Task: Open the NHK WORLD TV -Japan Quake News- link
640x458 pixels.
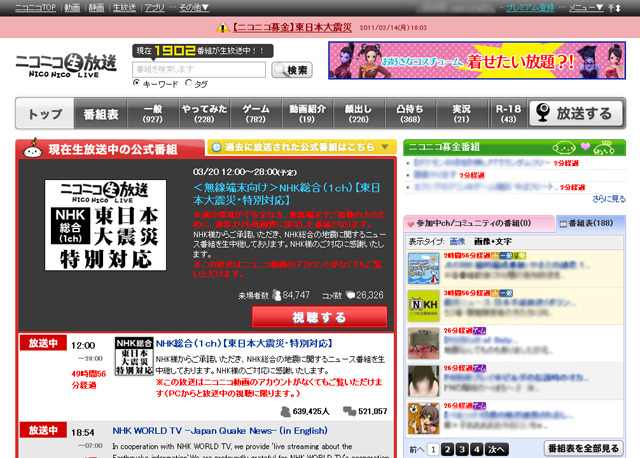Action: click(220, 431)
